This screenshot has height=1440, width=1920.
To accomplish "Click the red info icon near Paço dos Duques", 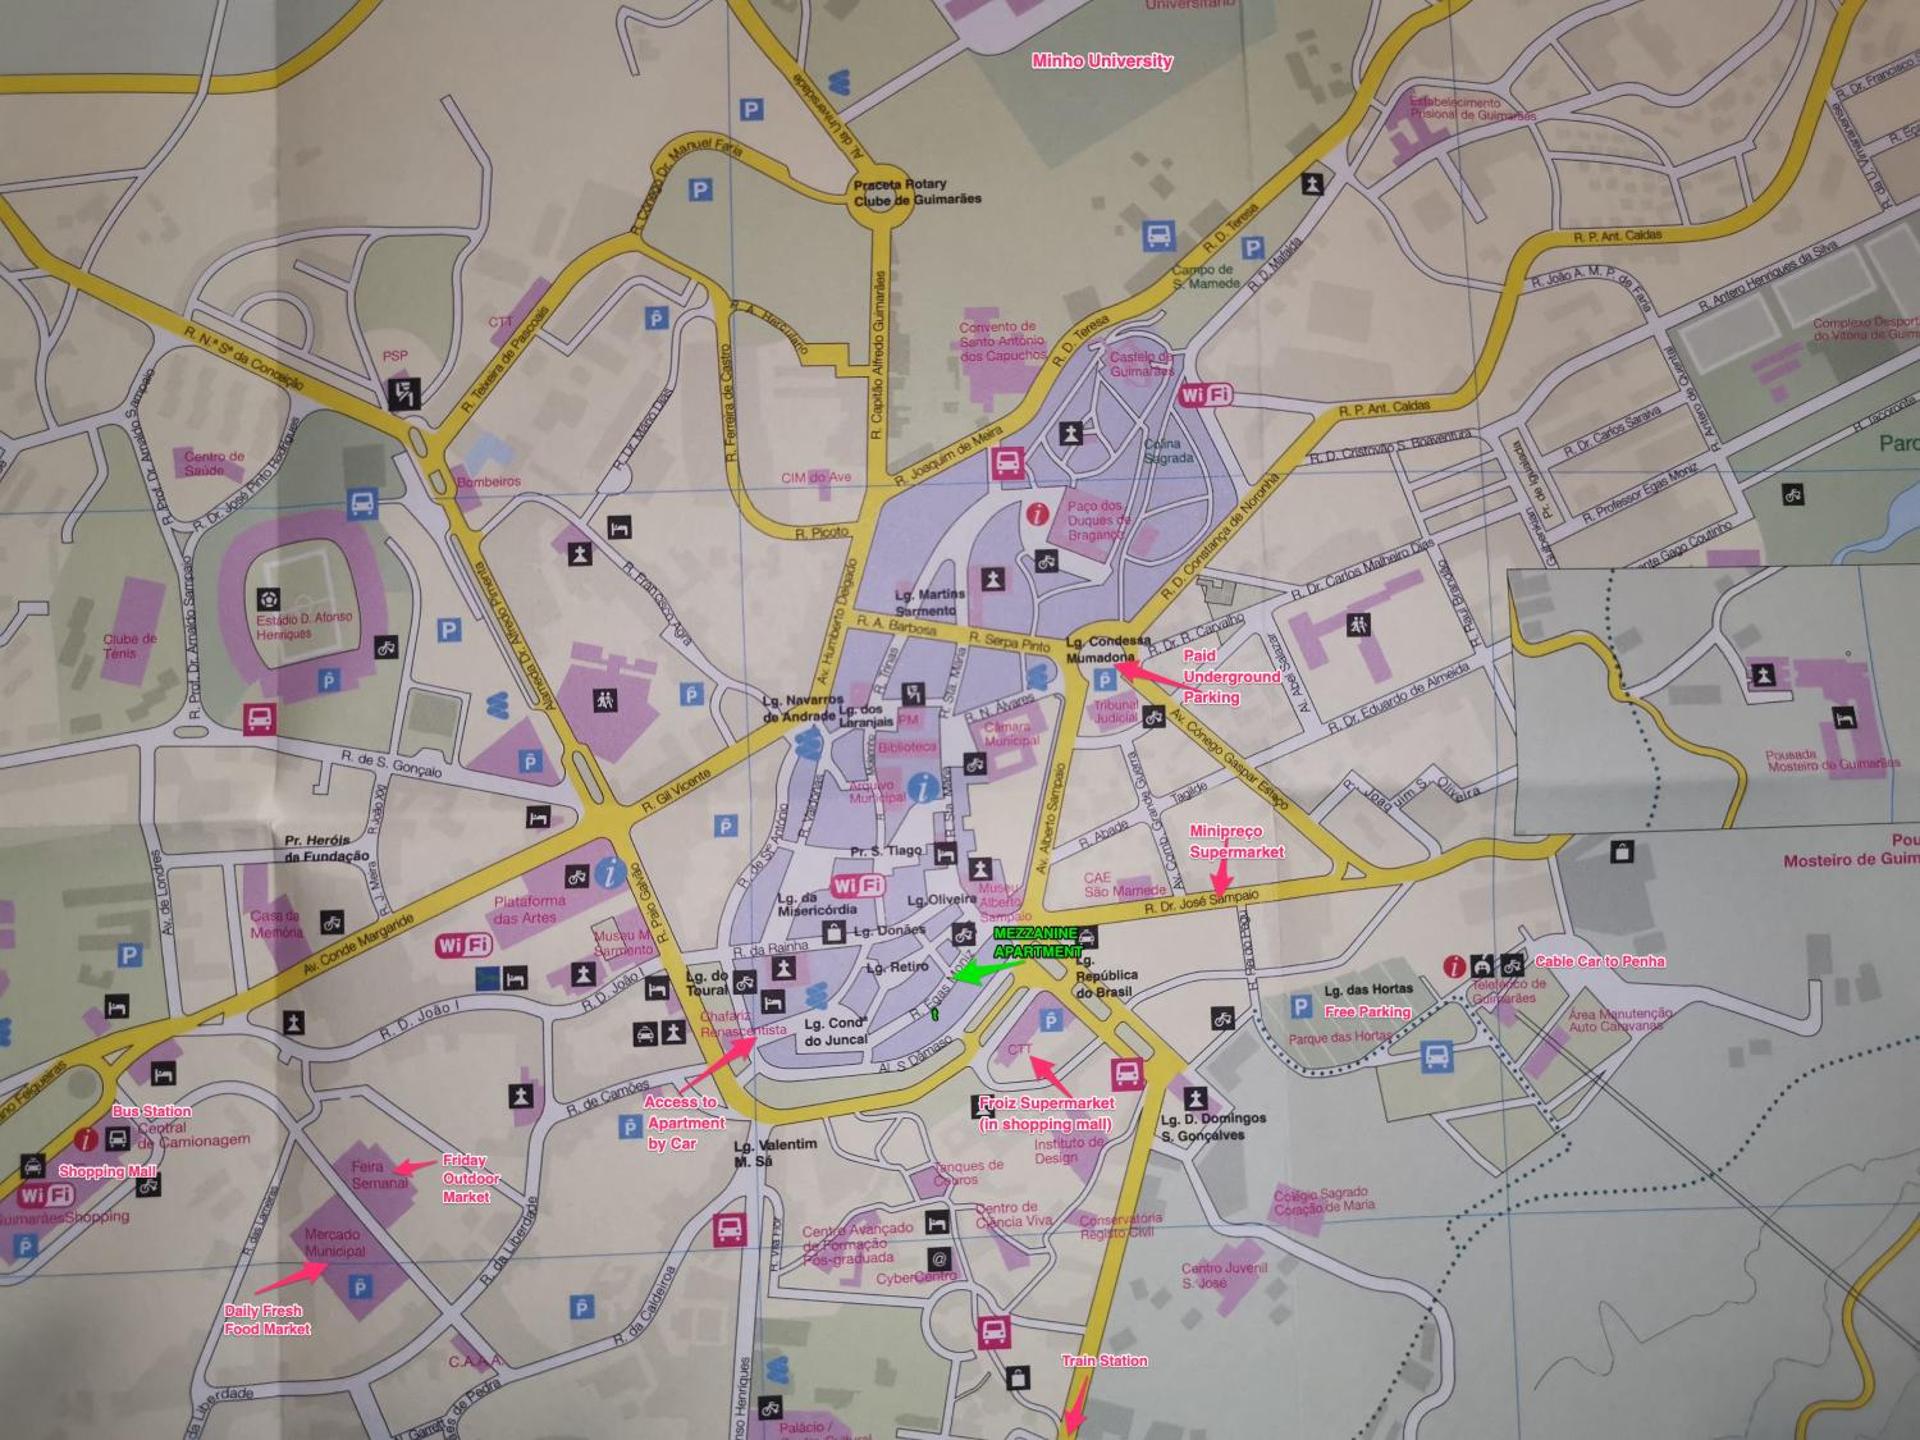I will click(1038, 514).
